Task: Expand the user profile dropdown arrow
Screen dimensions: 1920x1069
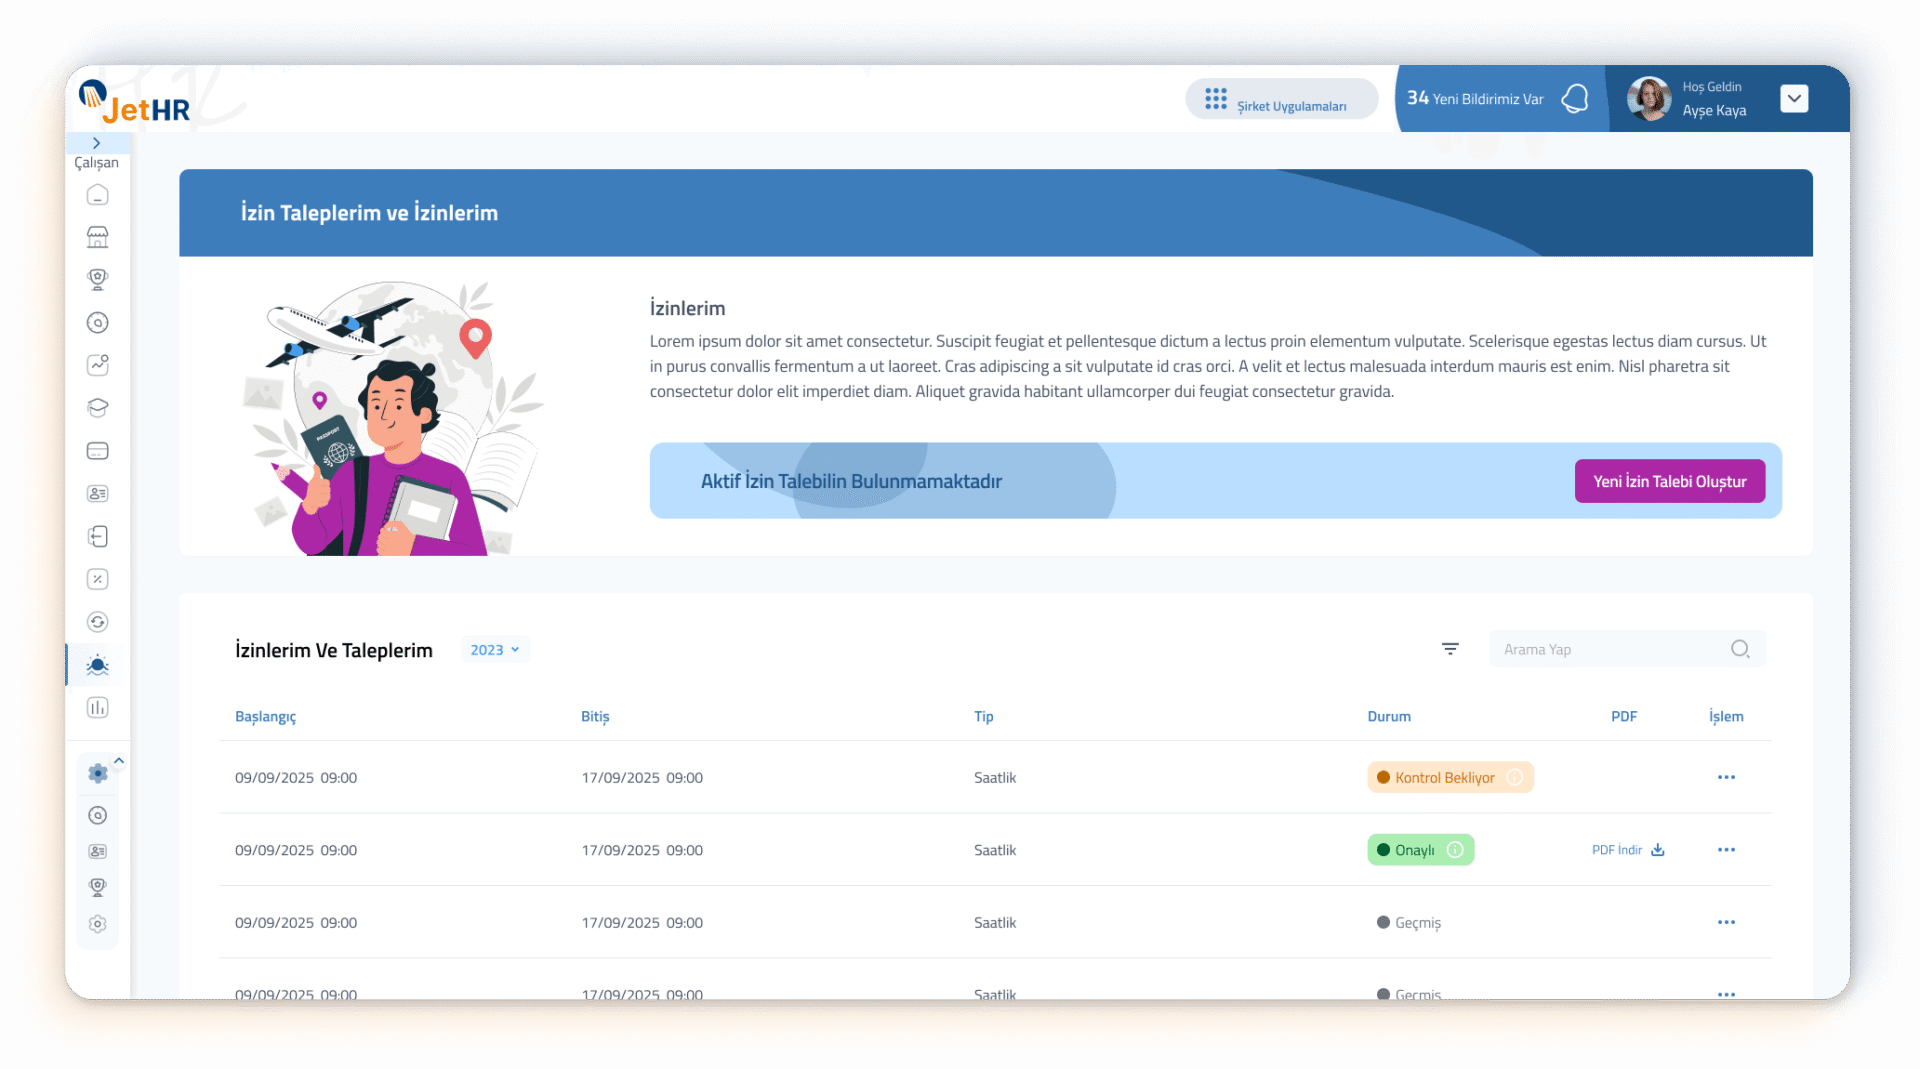Action: pos(1794,98)
